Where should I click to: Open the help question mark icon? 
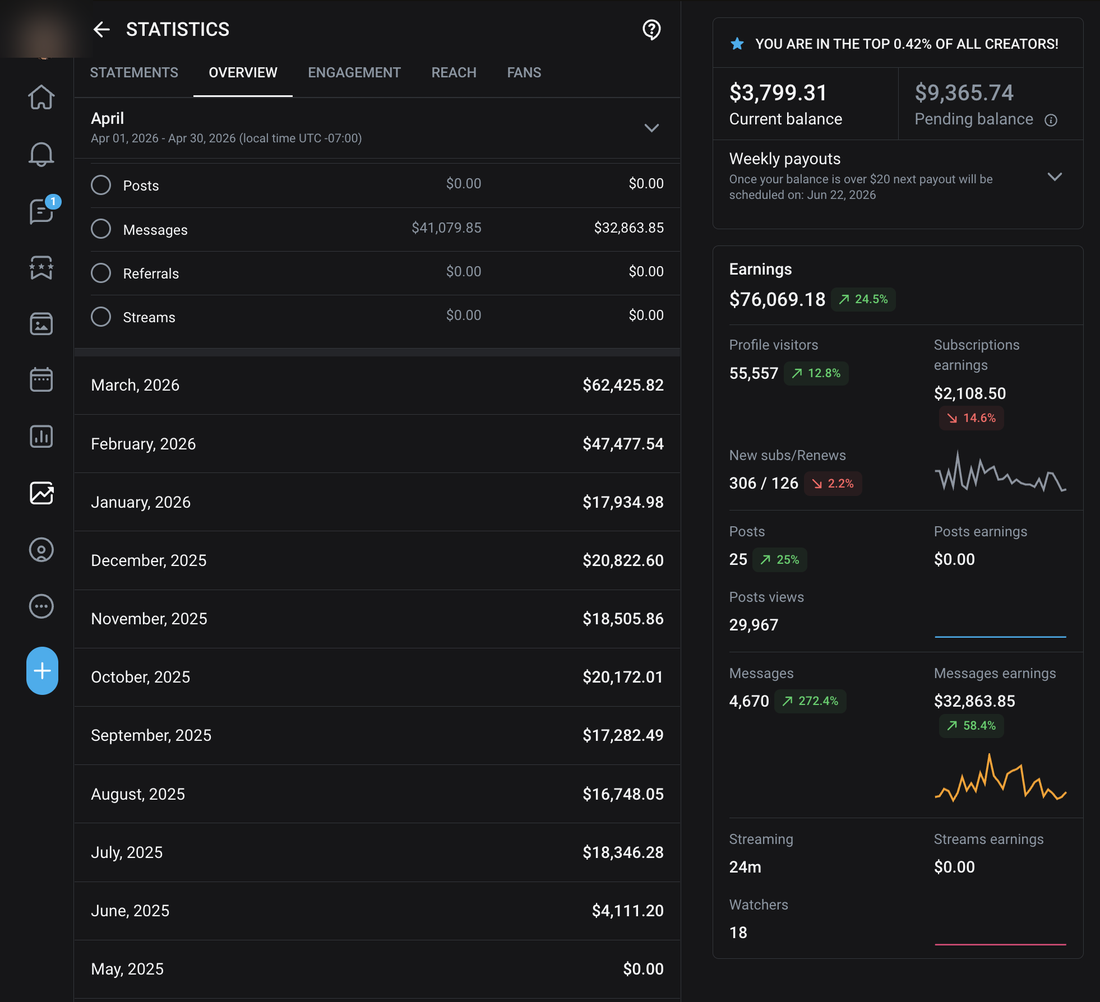(651, 29)
